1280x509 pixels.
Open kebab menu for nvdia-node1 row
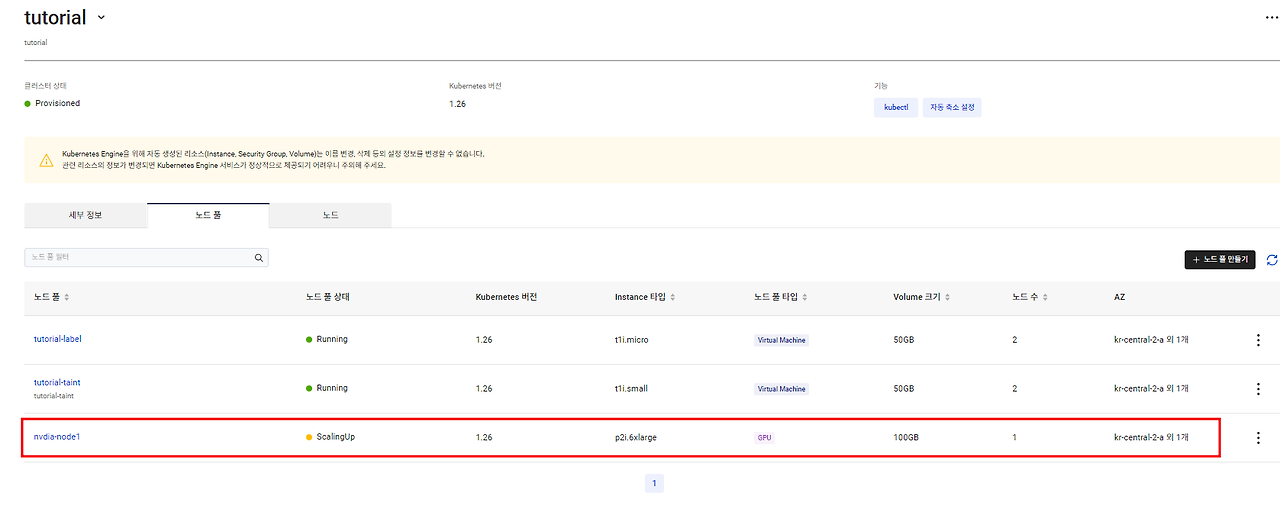coord(1258,438)
